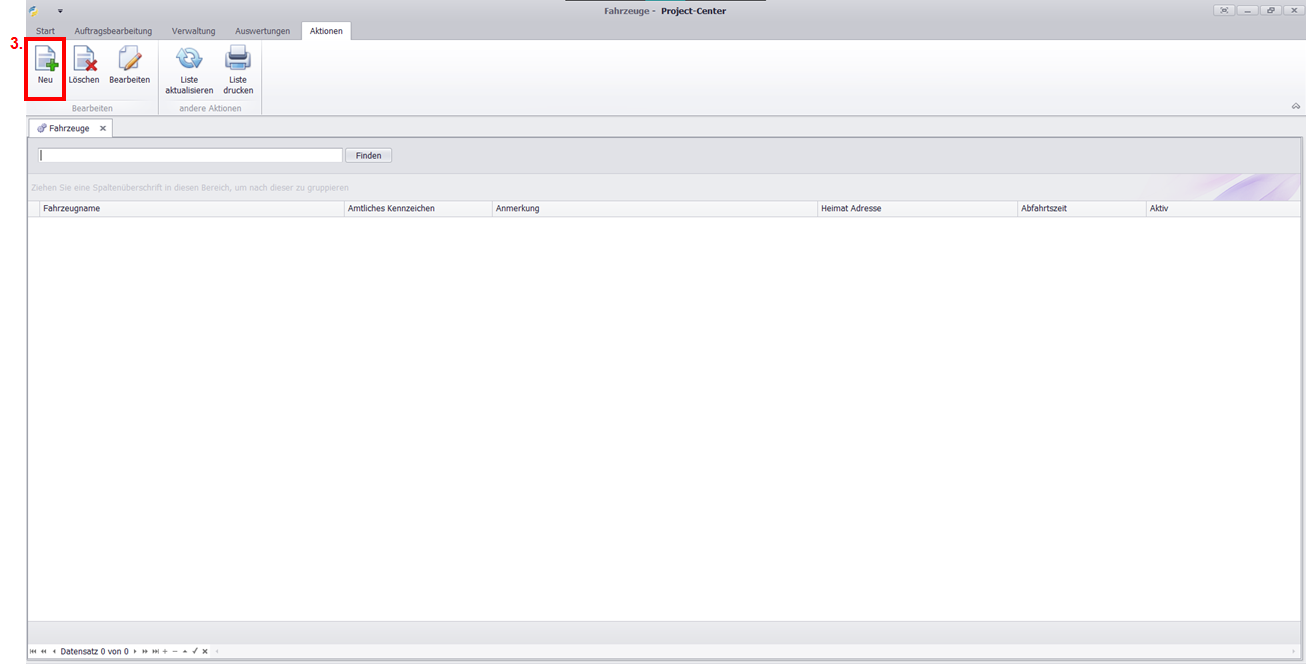
Task: Click into the search text field
Action: click(x=190, y=156)
